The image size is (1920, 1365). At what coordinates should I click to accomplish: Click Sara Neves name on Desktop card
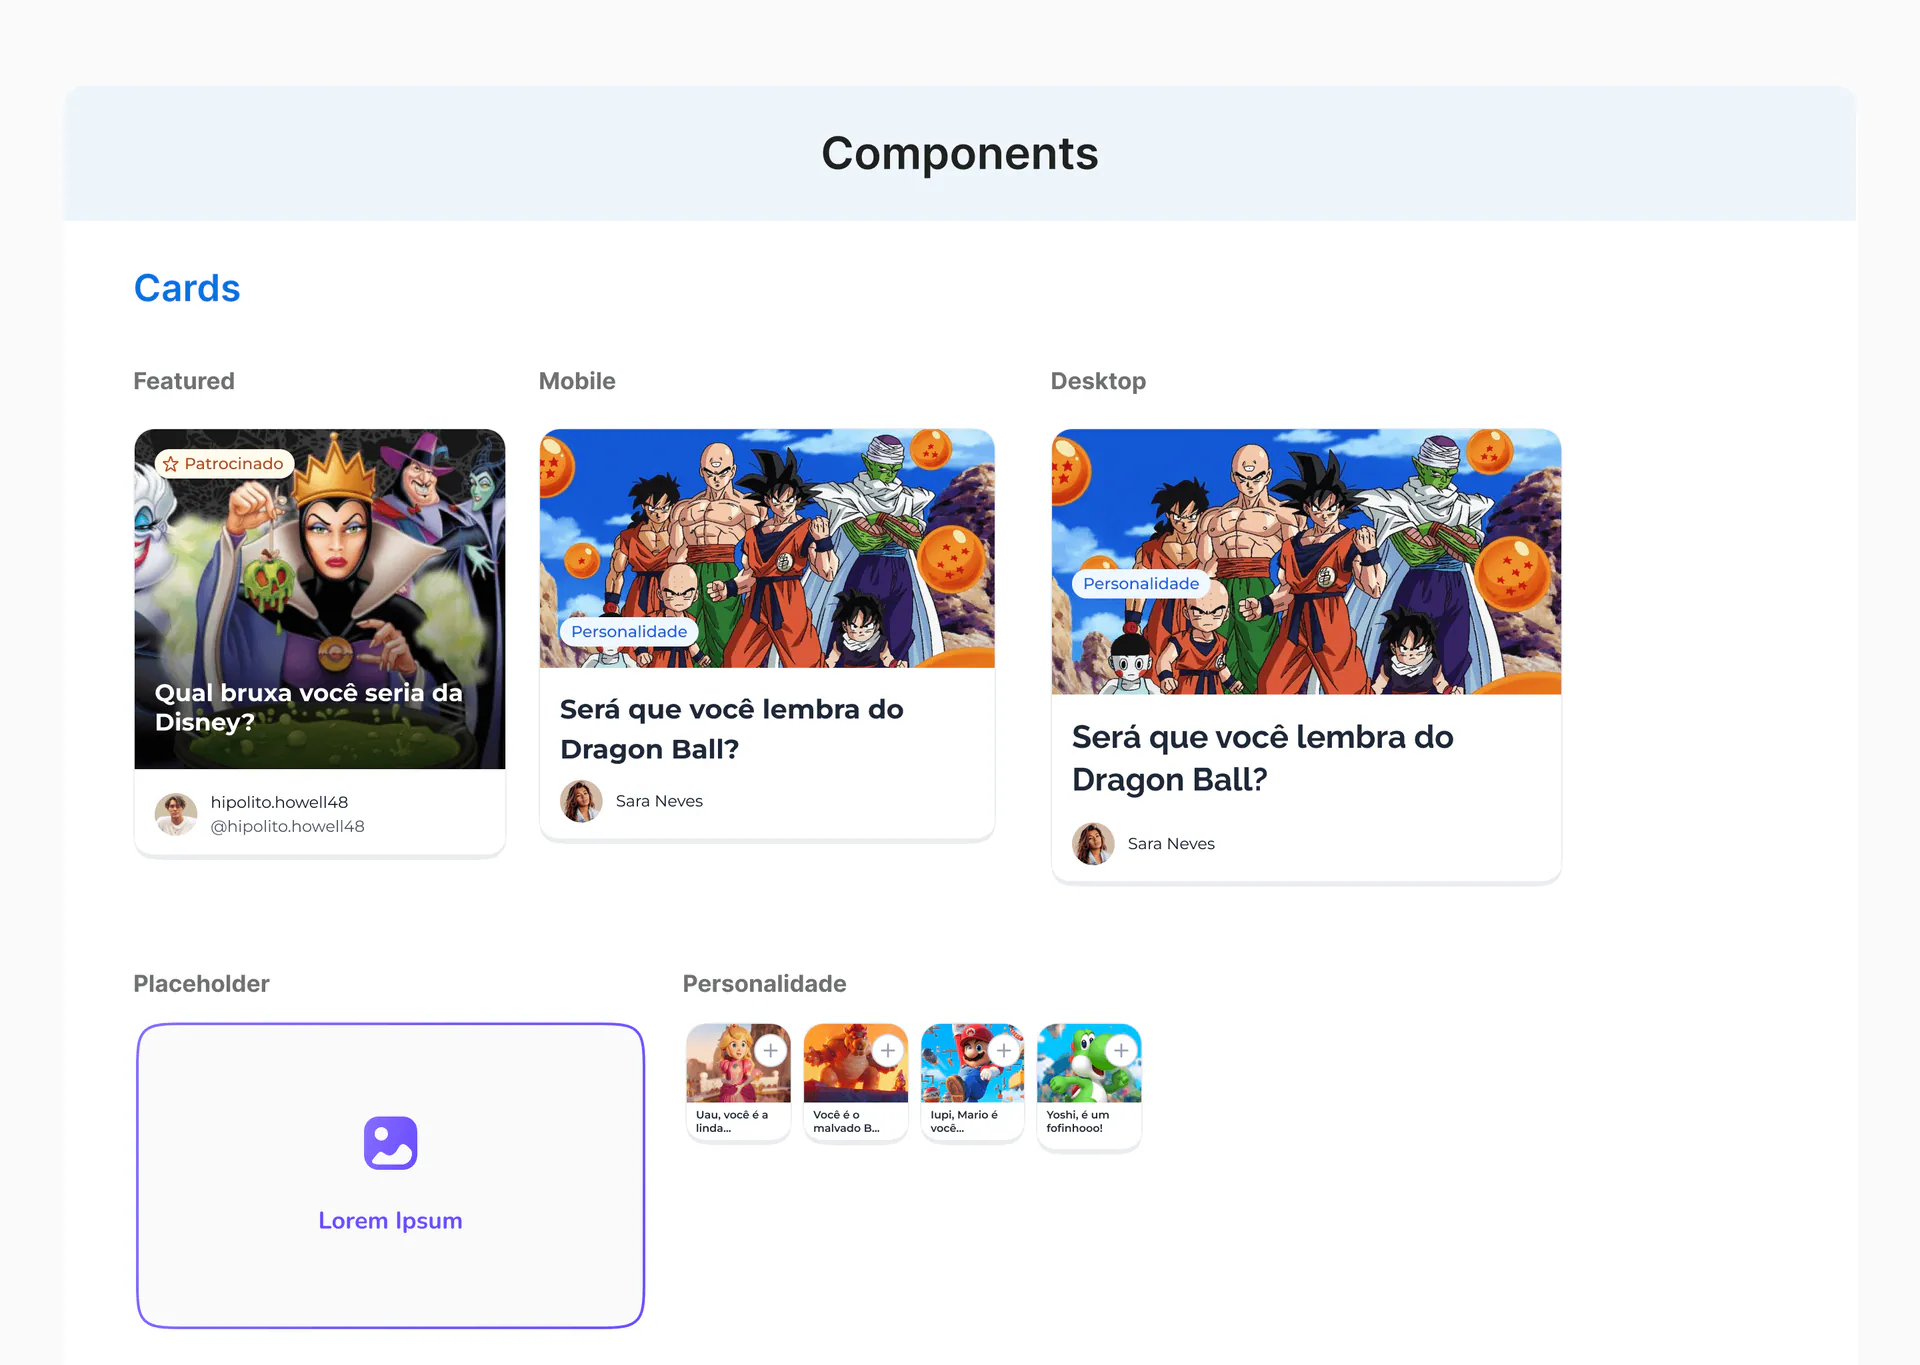tap(1171, 844)
